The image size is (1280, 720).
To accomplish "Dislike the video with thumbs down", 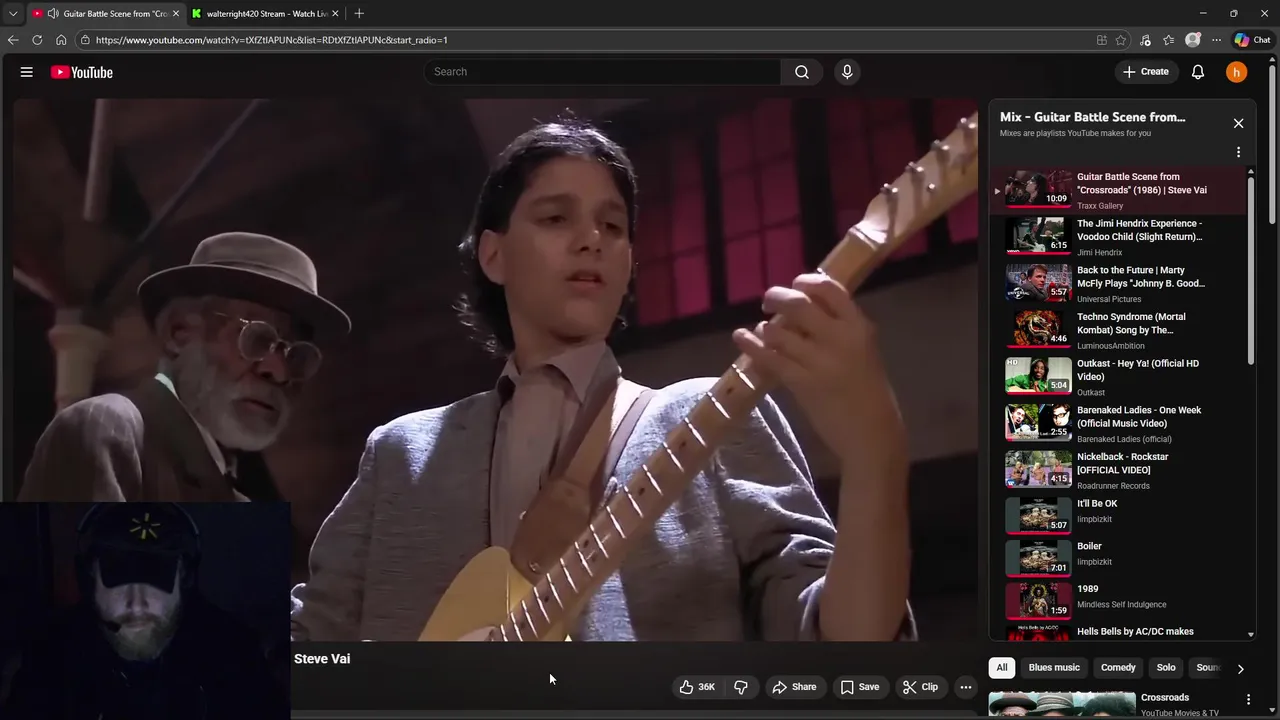I will click(x=741, y=687).
